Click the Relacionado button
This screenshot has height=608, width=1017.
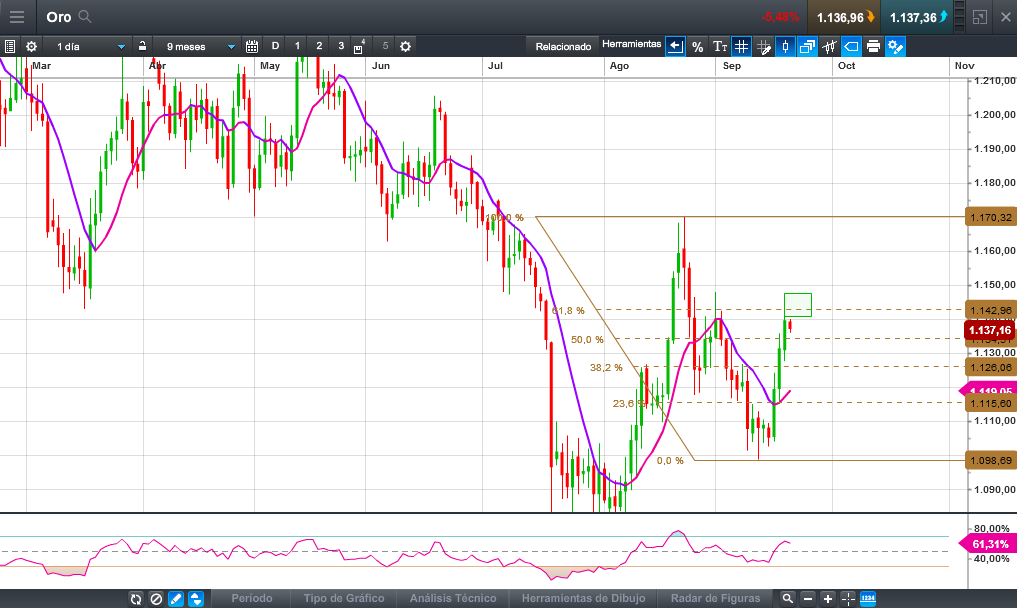pyautogui.click(x=563, y=46)
